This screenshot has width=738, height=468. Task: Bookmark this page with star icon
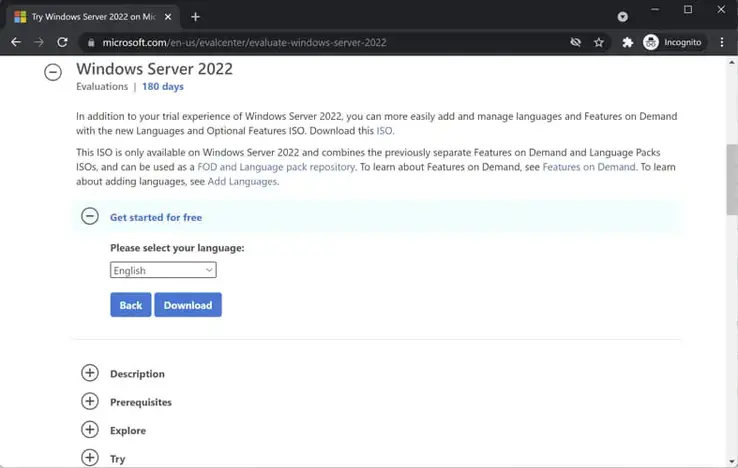point(599,42)
